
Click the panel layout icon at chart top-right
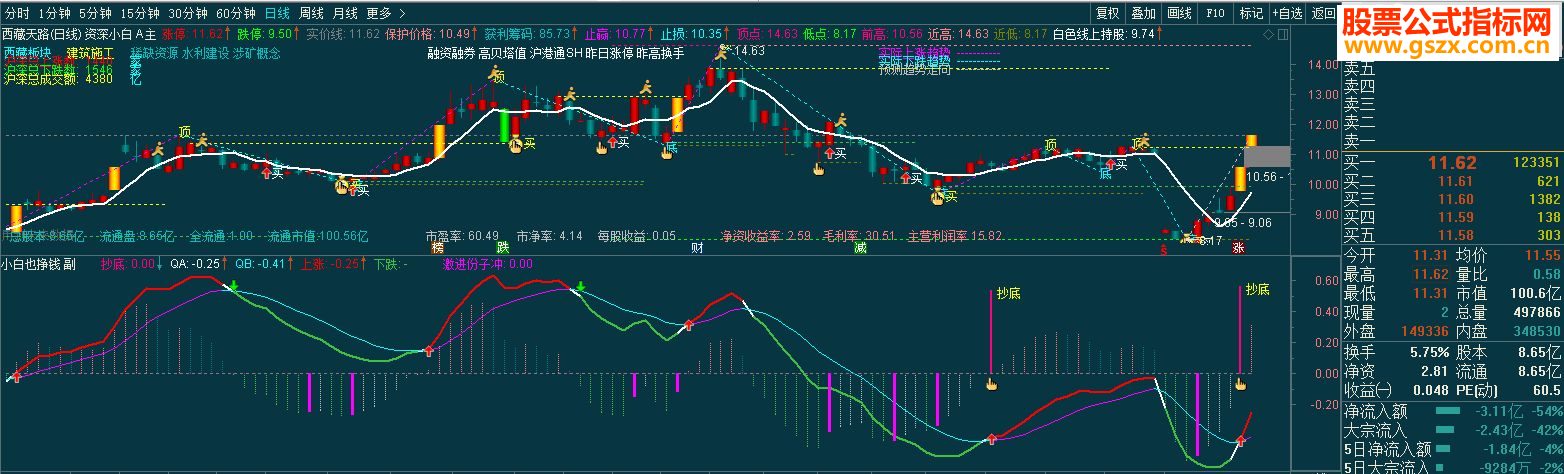(x=1282, y=33)
